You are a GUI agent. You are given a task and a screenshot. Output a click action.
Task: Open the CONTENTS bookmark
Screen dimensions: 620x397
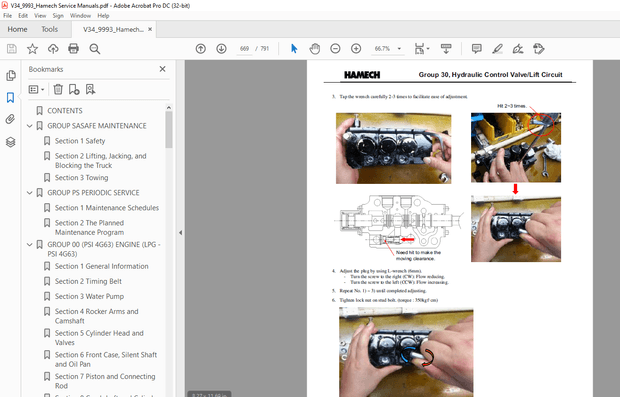(x=65, y=111)
